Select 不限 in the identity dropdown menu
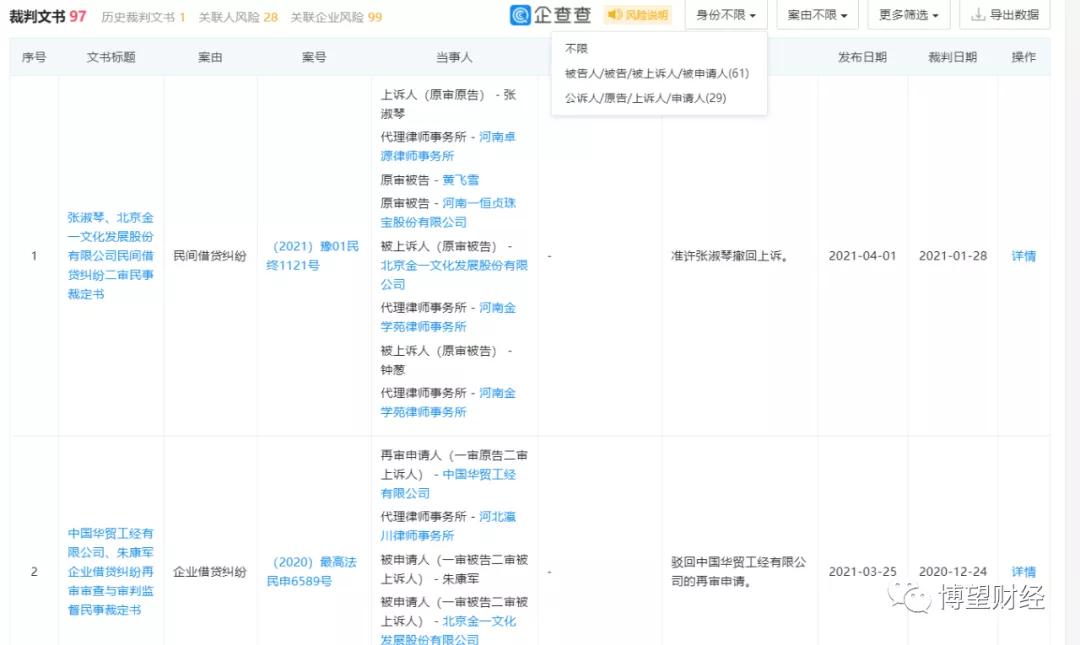This screenshot has width=1080, height=645. [x=575, y=47]
